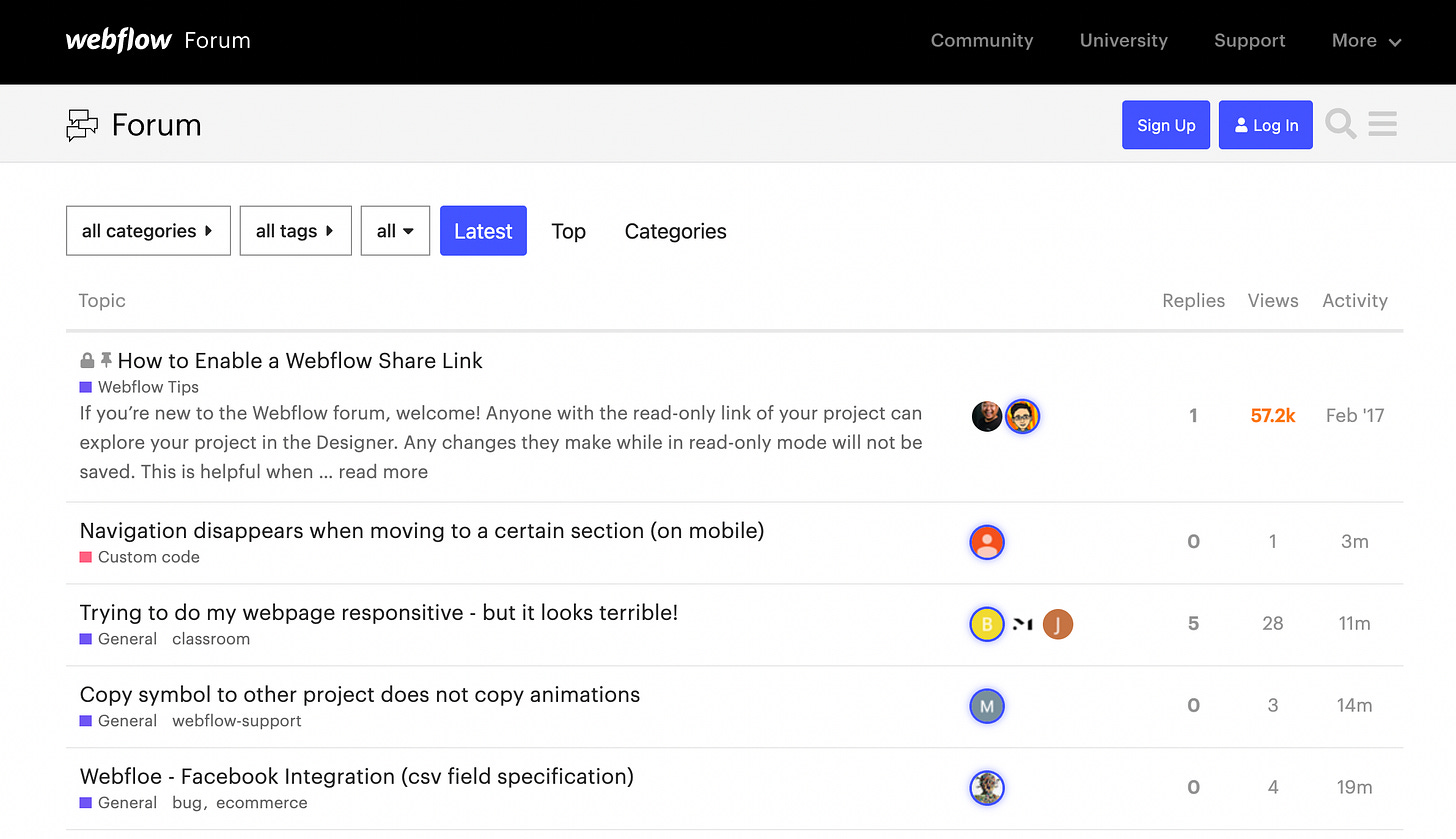Click the 11m activity time
The width and height of the screenshot is (1456, 839).
(1355, 624)
